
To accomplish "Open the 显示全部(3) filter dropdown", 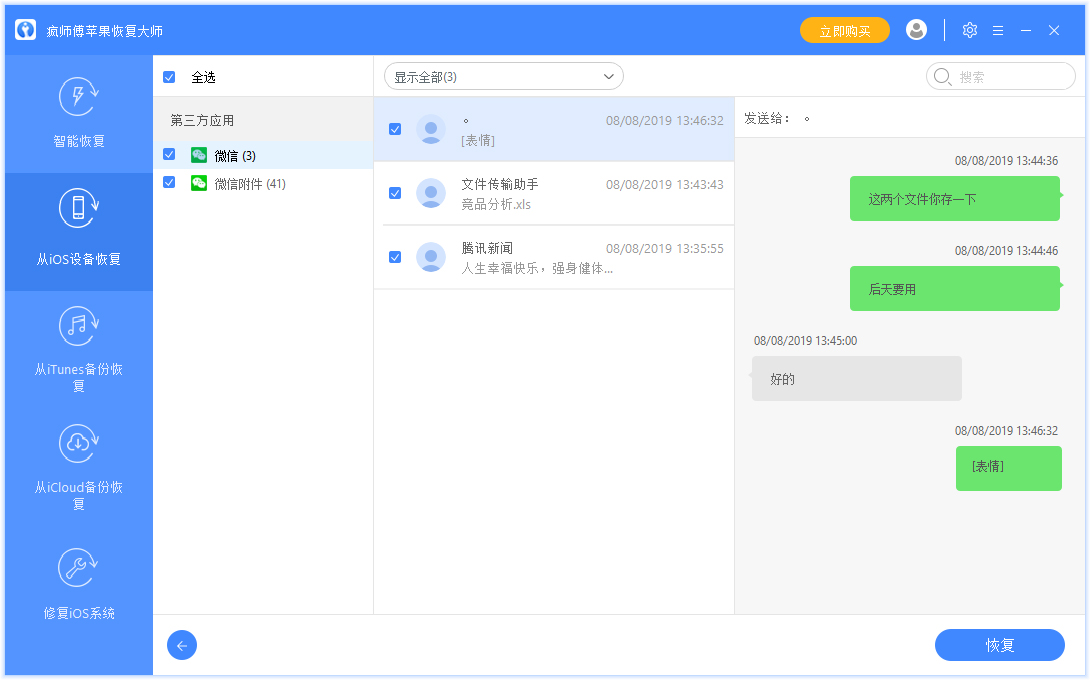I will click(x=503, y=76).
